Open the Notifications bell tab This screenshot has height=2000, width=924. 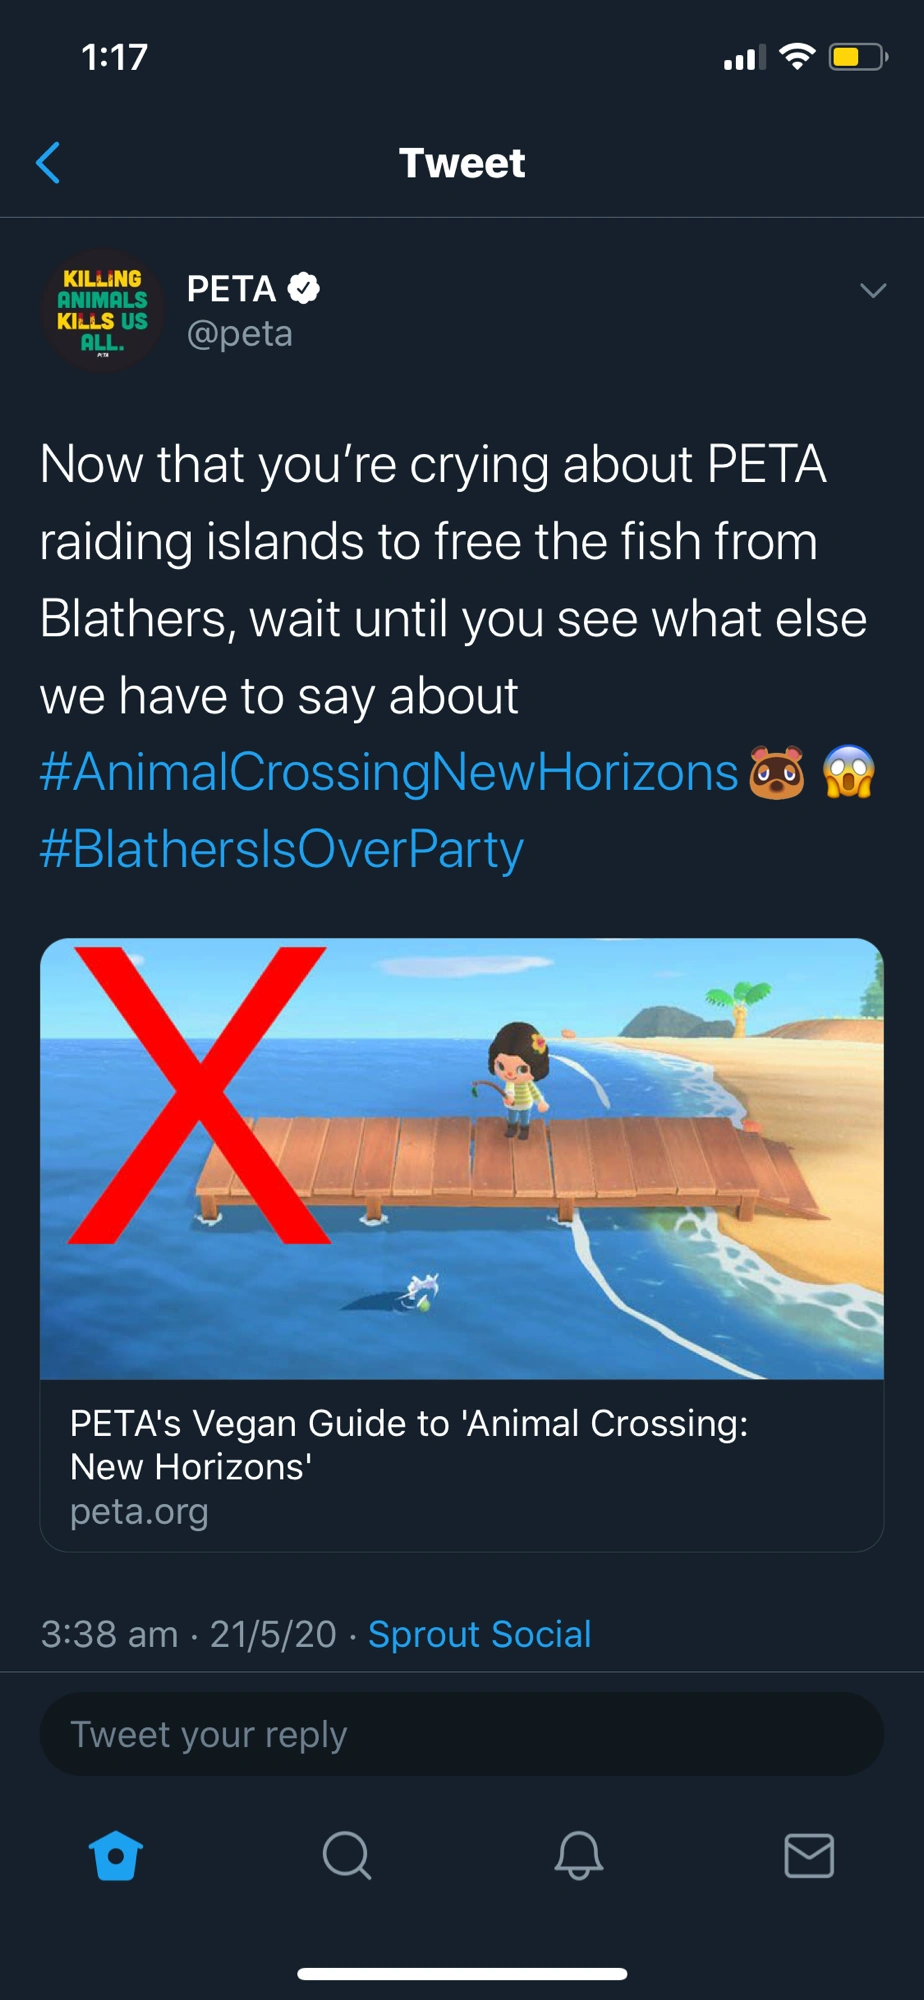(x=578, y=1856)
